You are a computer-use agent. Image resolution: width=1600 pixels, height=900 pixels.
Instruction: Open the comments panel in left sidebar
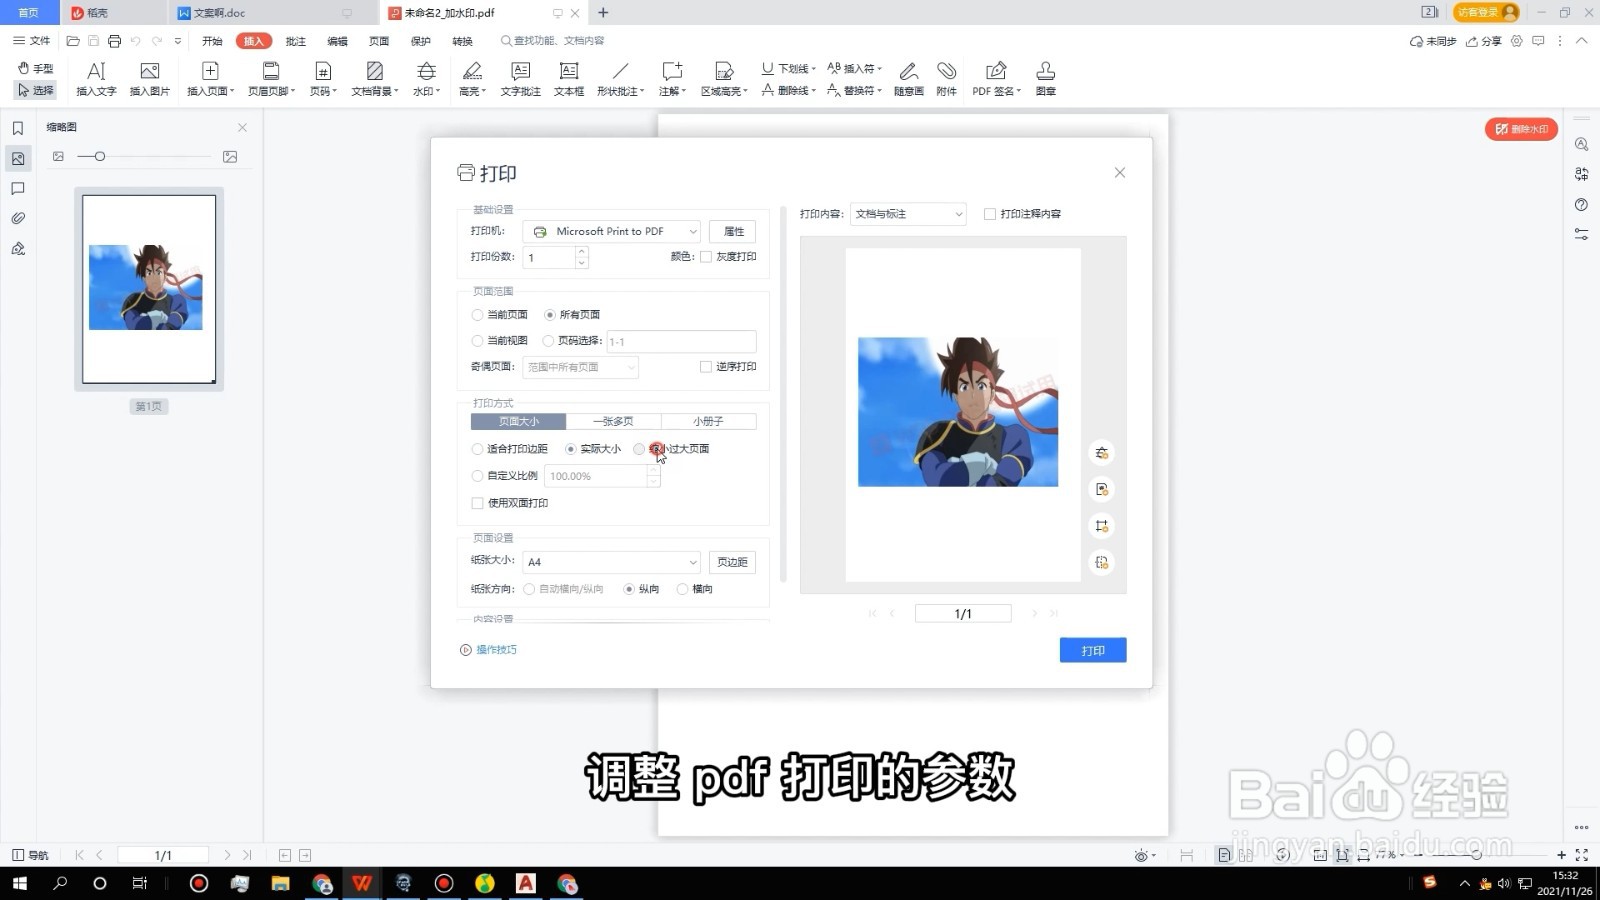pyautogui.click(x=18, y=188)
